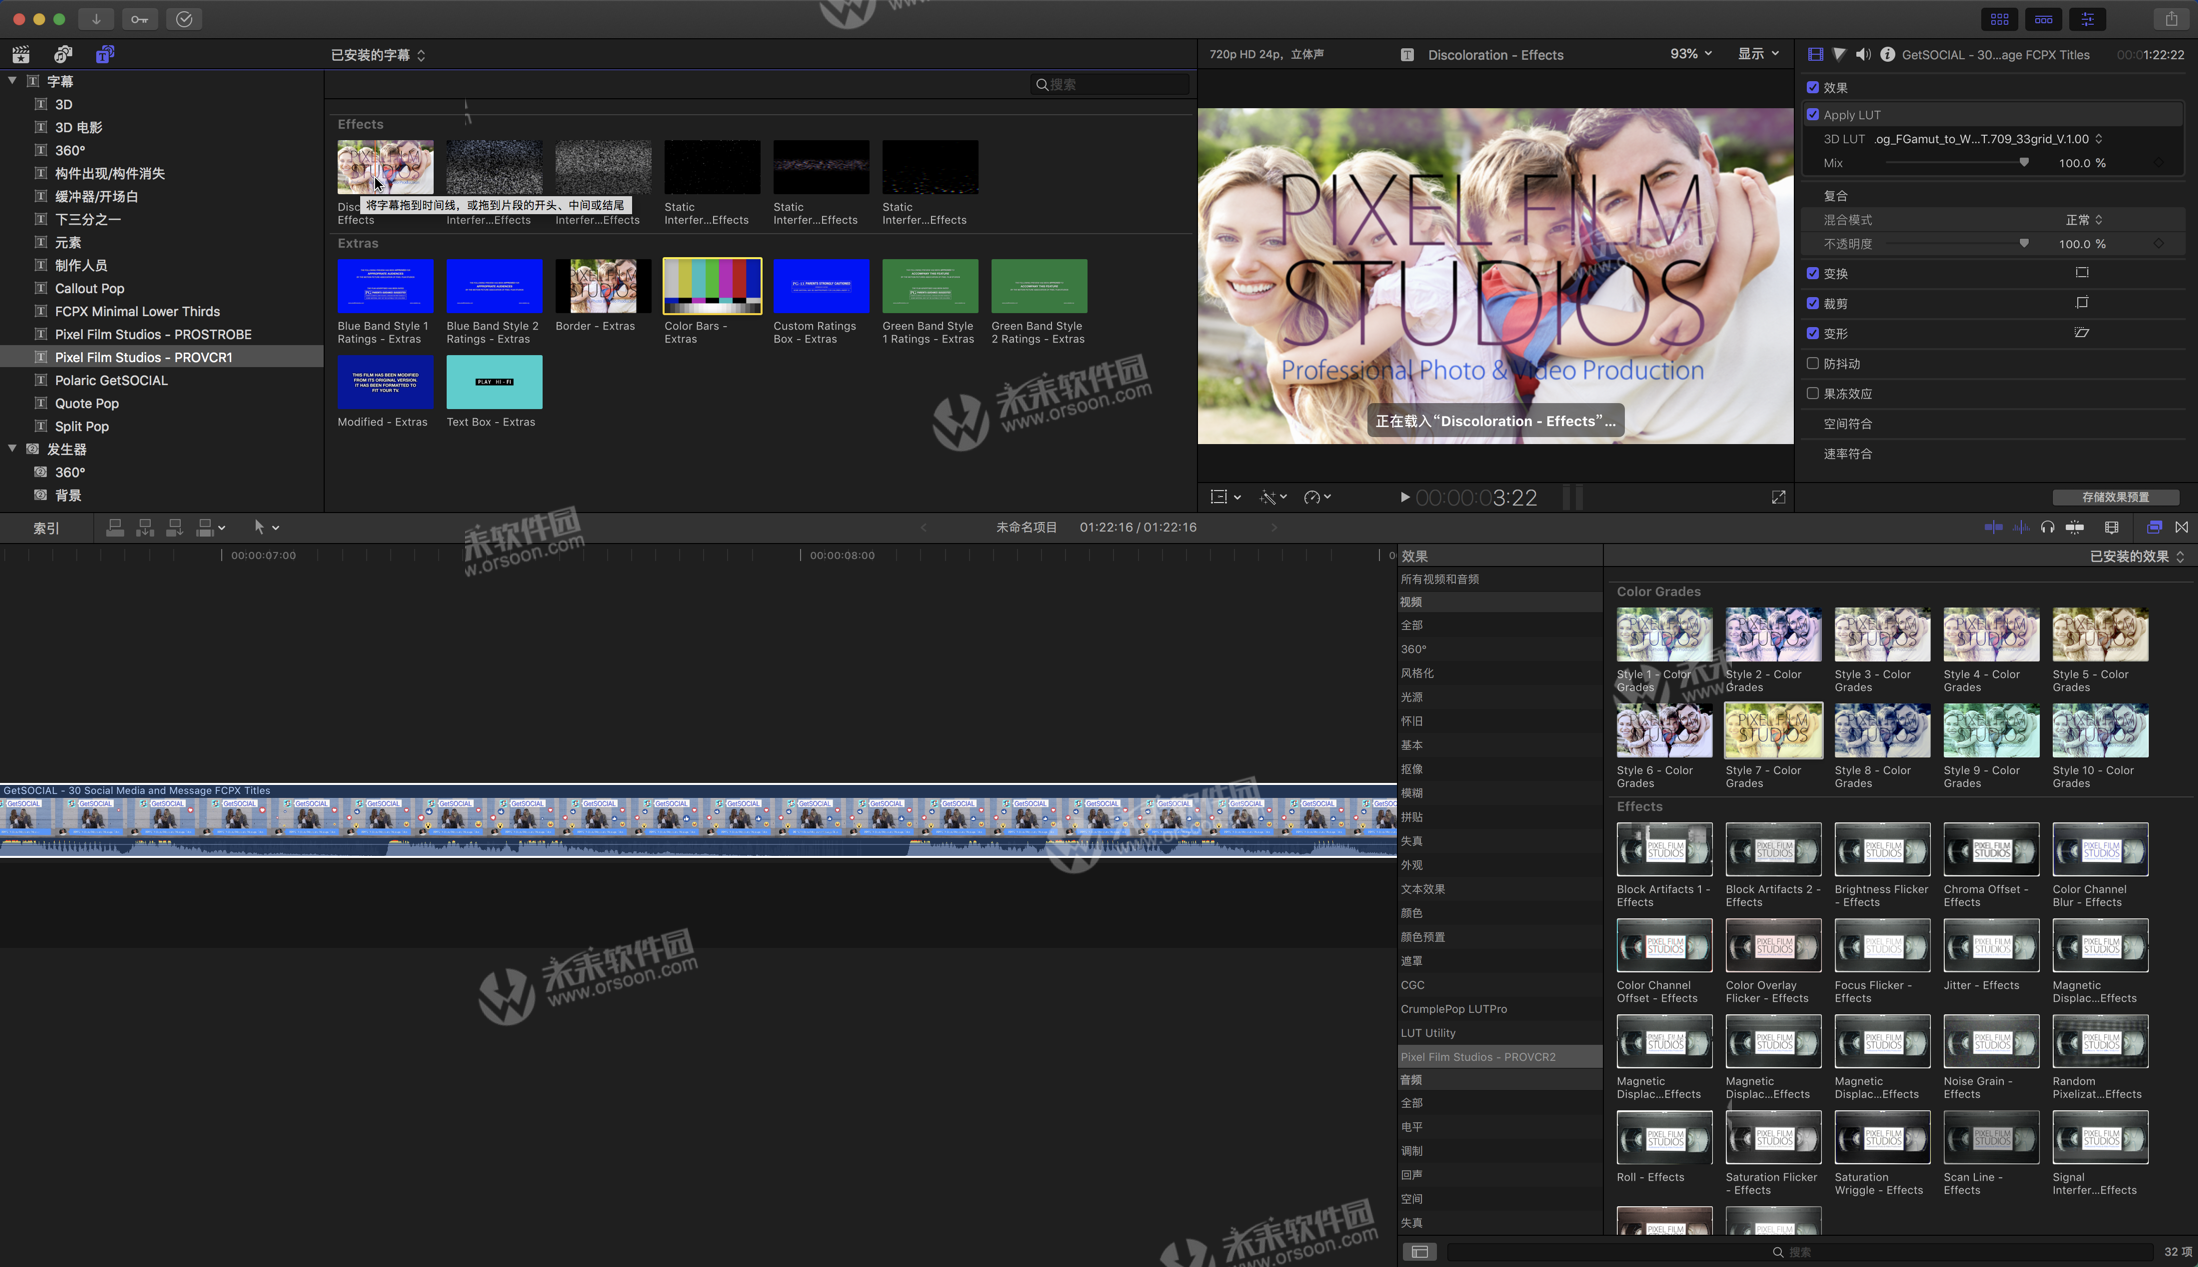Click the Import Media arrow icon
This screenshot has height=1267, width=2198.
click(x=96, y=19)
